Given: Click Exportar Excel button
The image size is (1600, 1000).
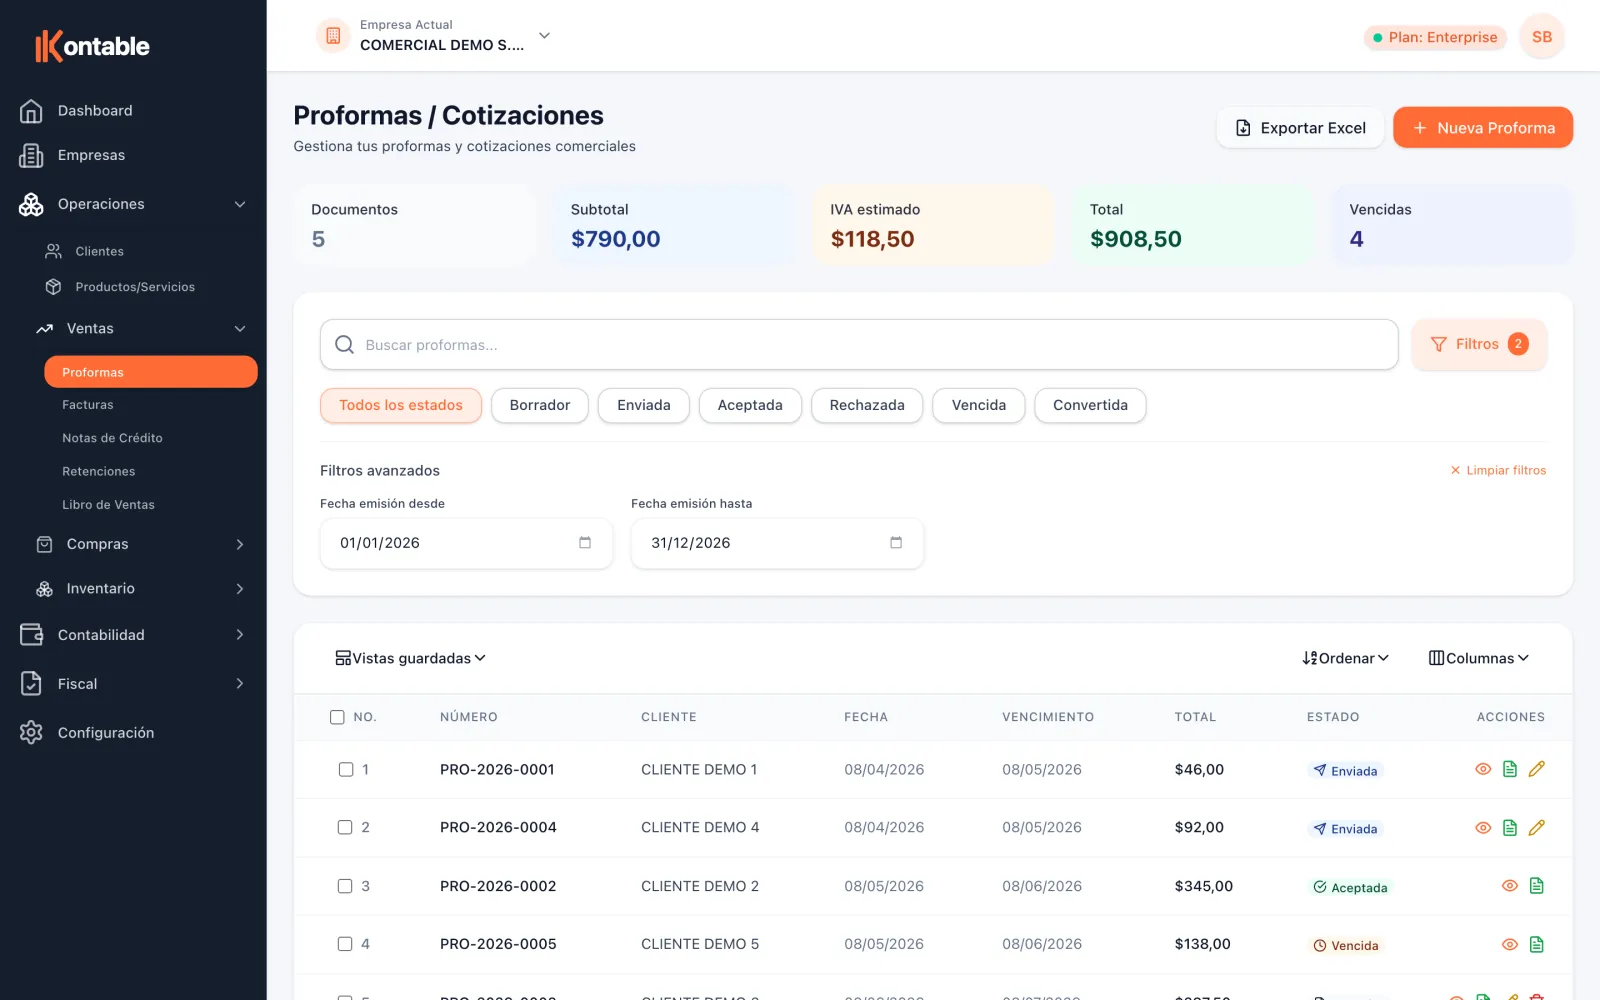Looking at the screenshot, I should (1300, 128).
